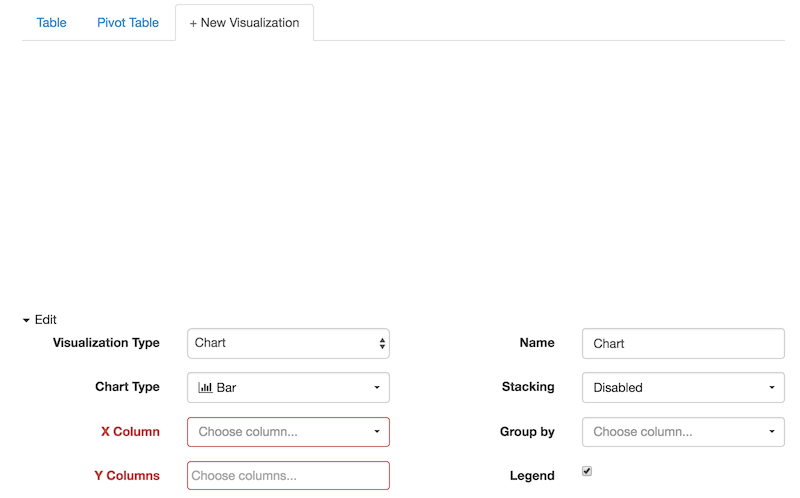Screen dimensions: 800x498
Task: Click the caret arrow in Group by dropdown
Action: pyautogui.click(x=771, y=432)
